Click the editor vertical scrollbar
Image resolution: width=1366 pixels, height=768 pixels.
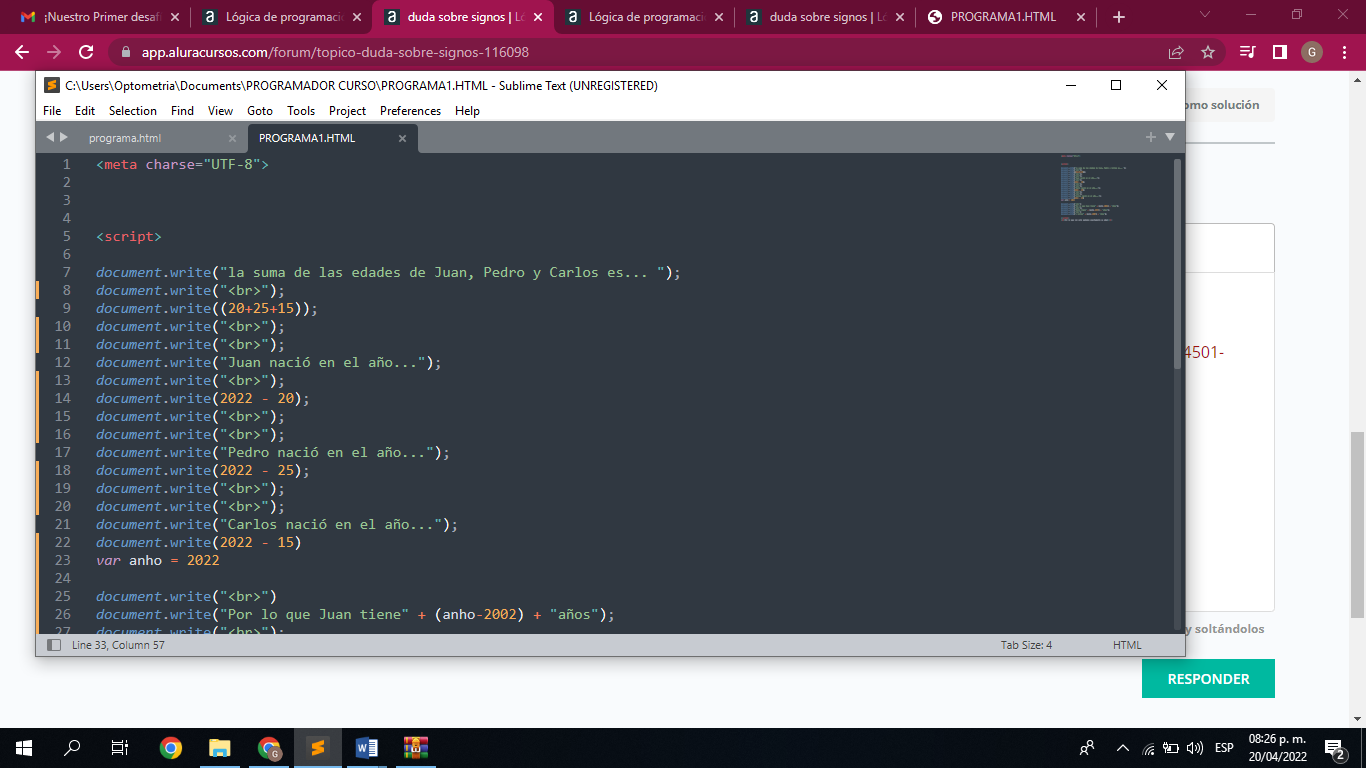[x=1177, y=264]
